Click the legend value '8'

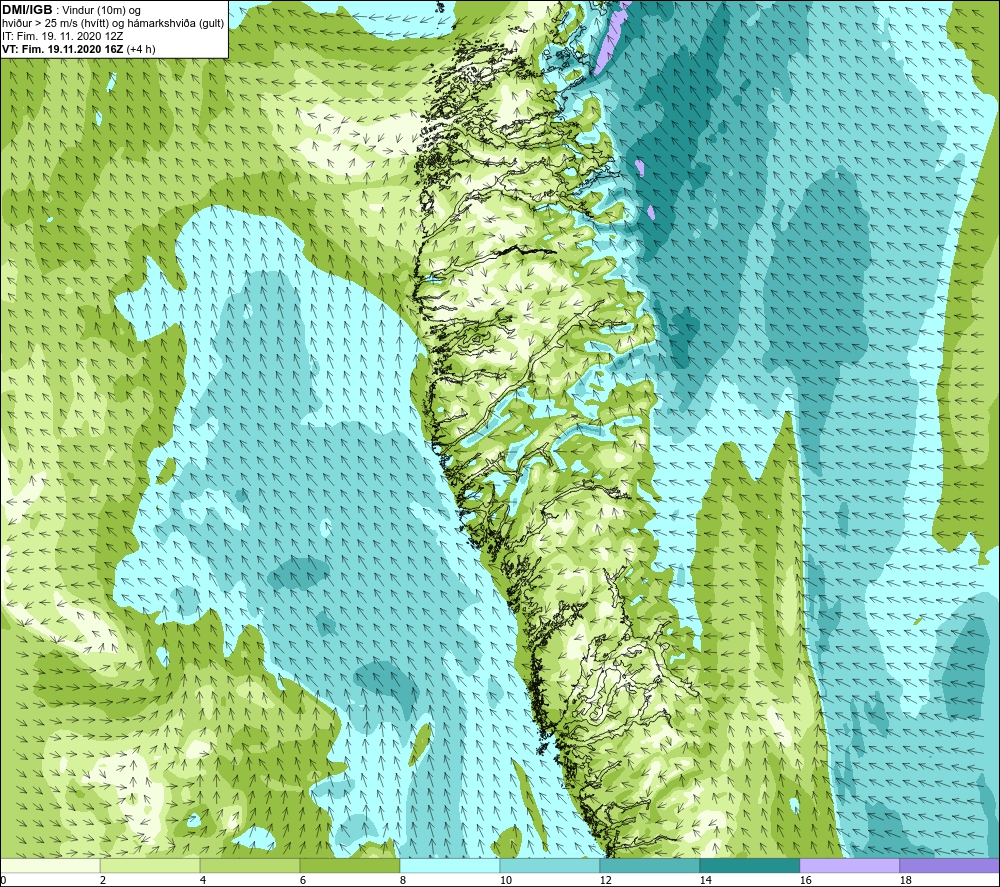pyautogui.click(x=403, y=881)
